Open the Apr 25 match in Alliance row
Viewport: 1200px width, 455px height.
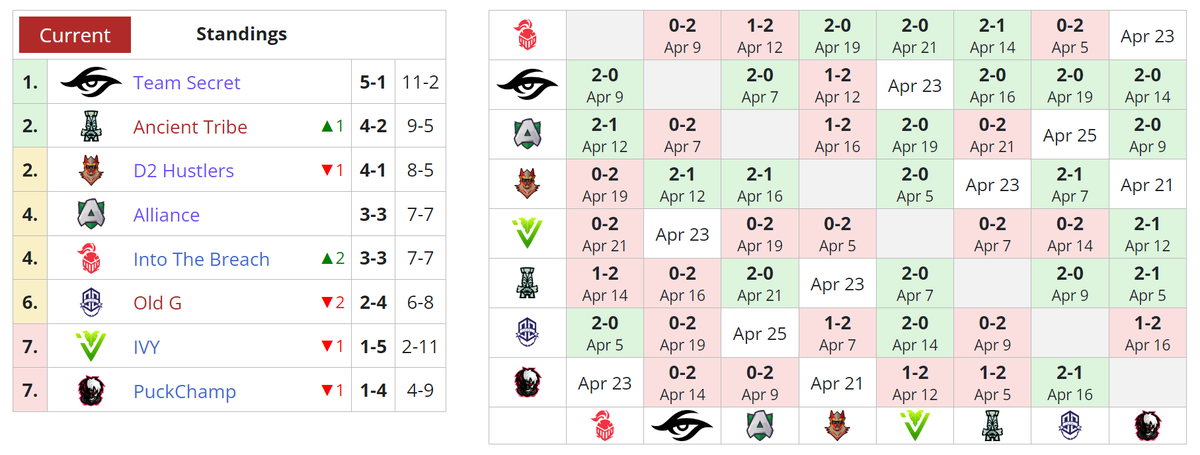(x=1070, y=135)
